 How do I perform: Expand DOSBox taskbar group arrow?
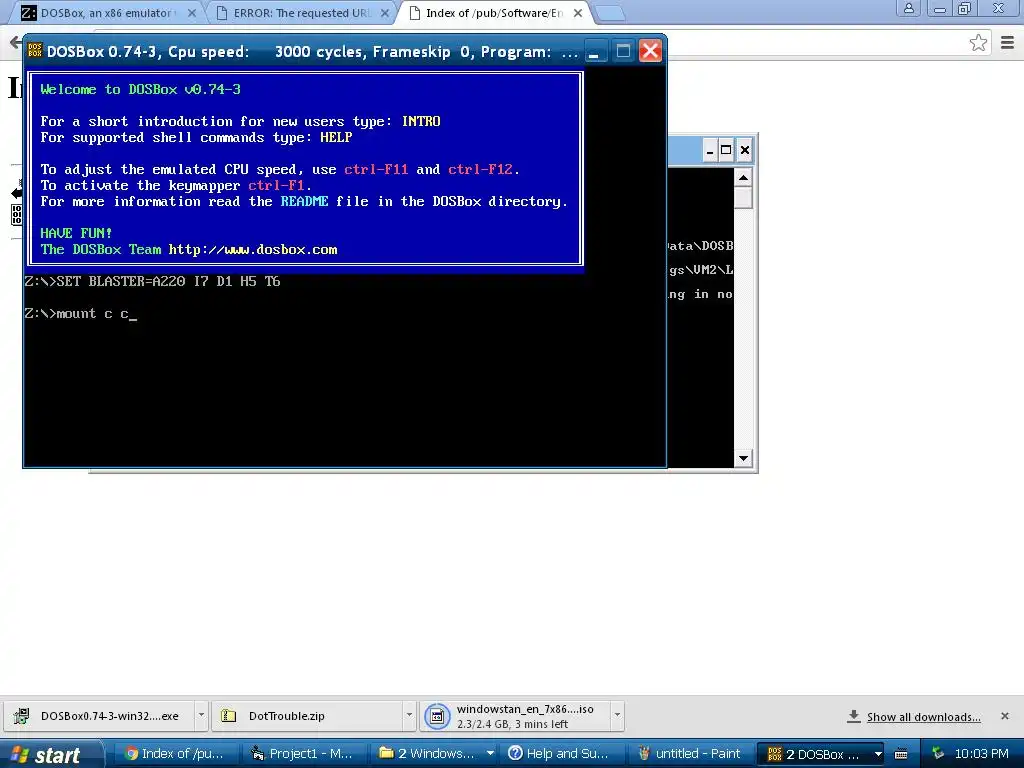click(x=878, y=754)
